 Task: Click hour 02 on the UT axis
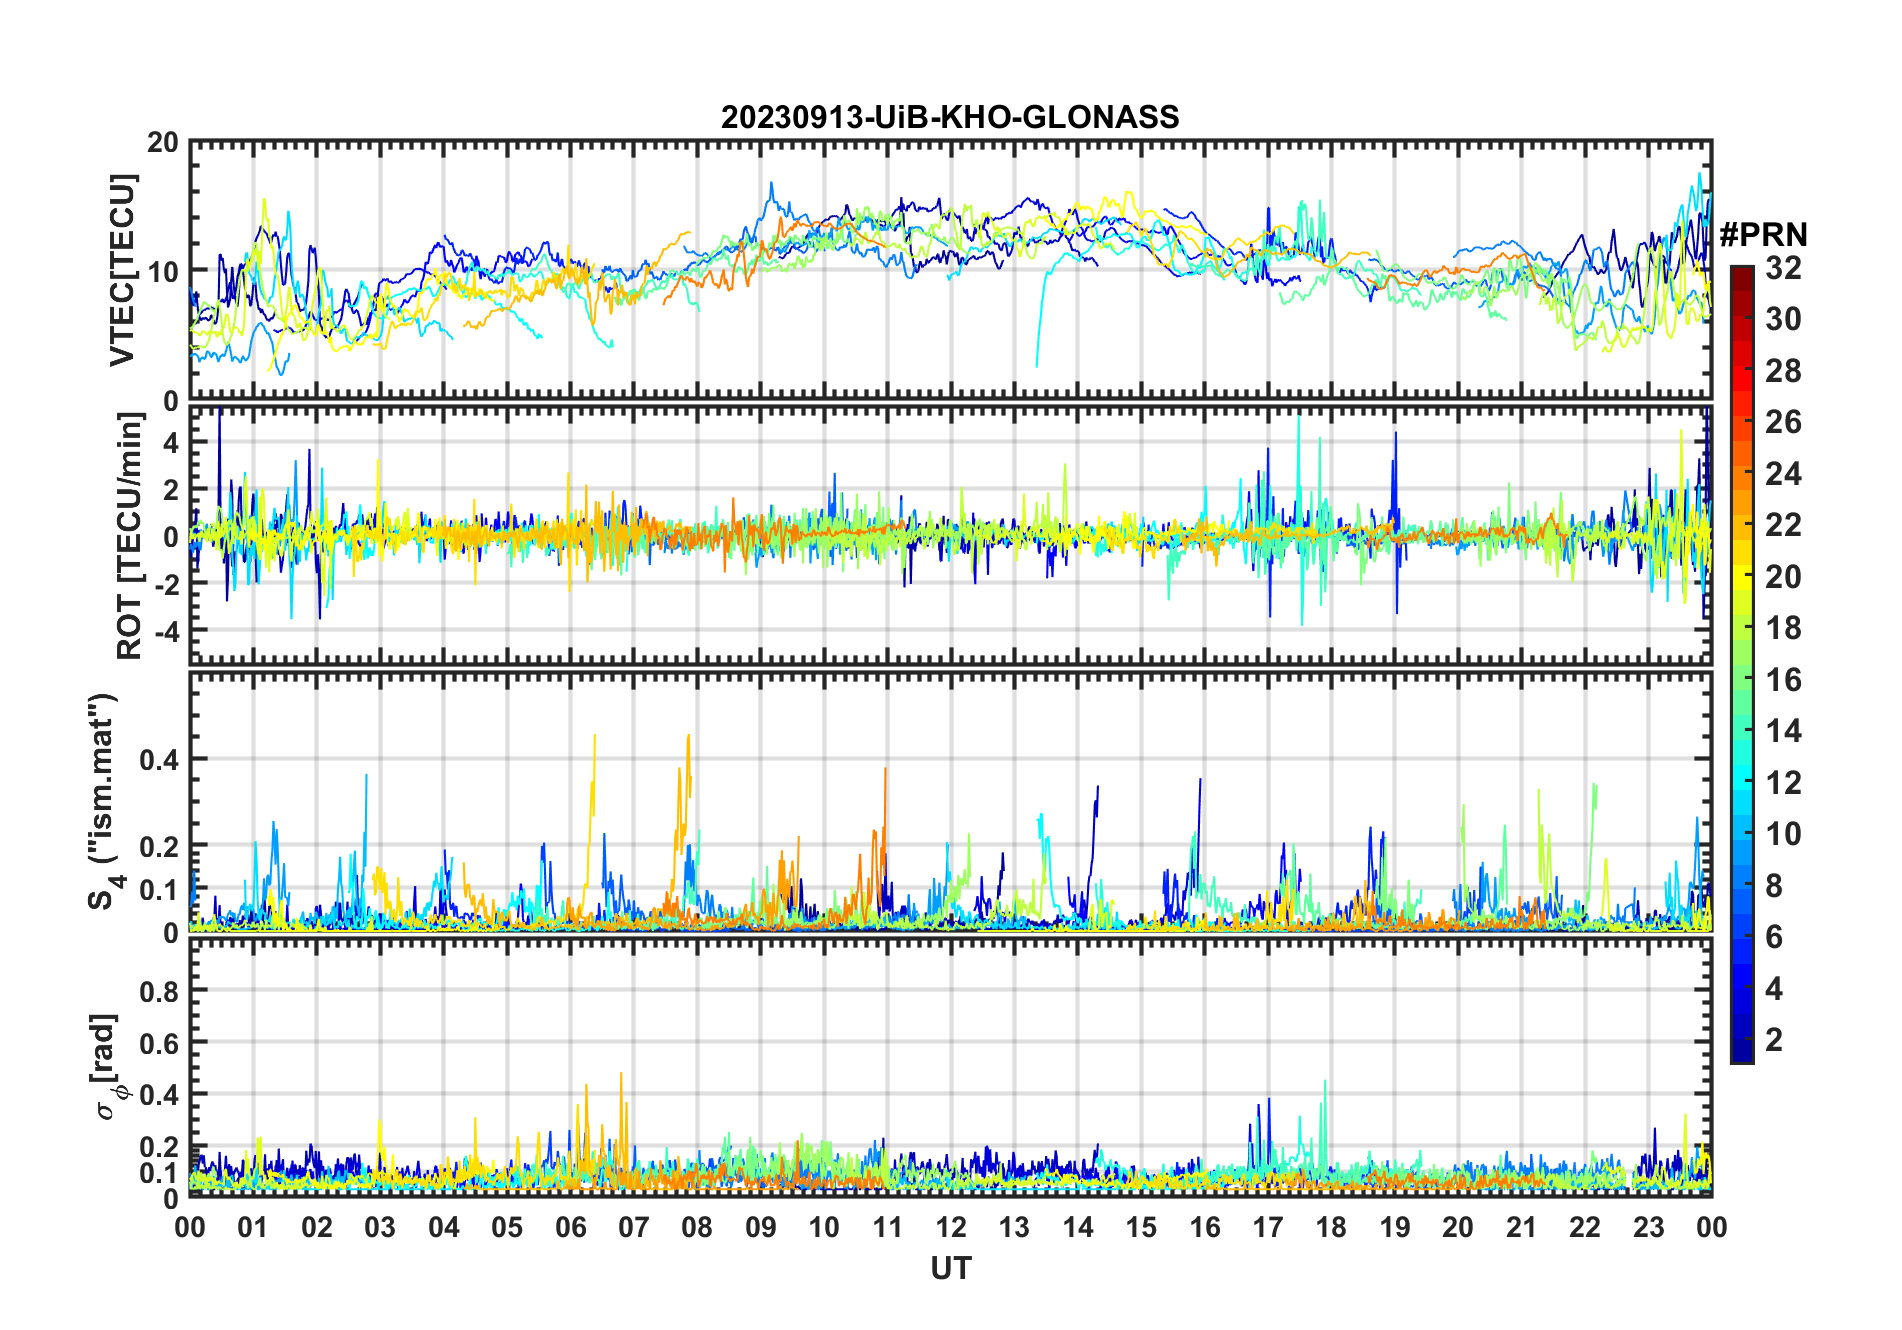[317, 1227]
